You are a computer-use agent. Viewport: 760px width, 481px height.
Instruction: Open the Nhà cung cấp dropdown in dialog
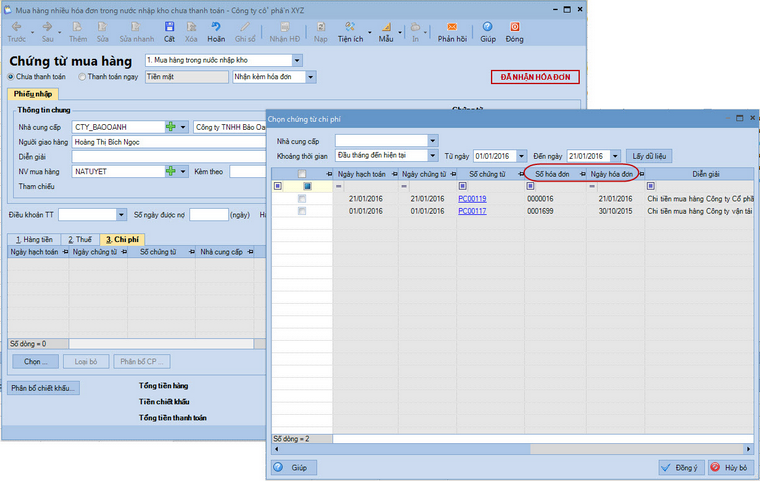click(432, 141)
